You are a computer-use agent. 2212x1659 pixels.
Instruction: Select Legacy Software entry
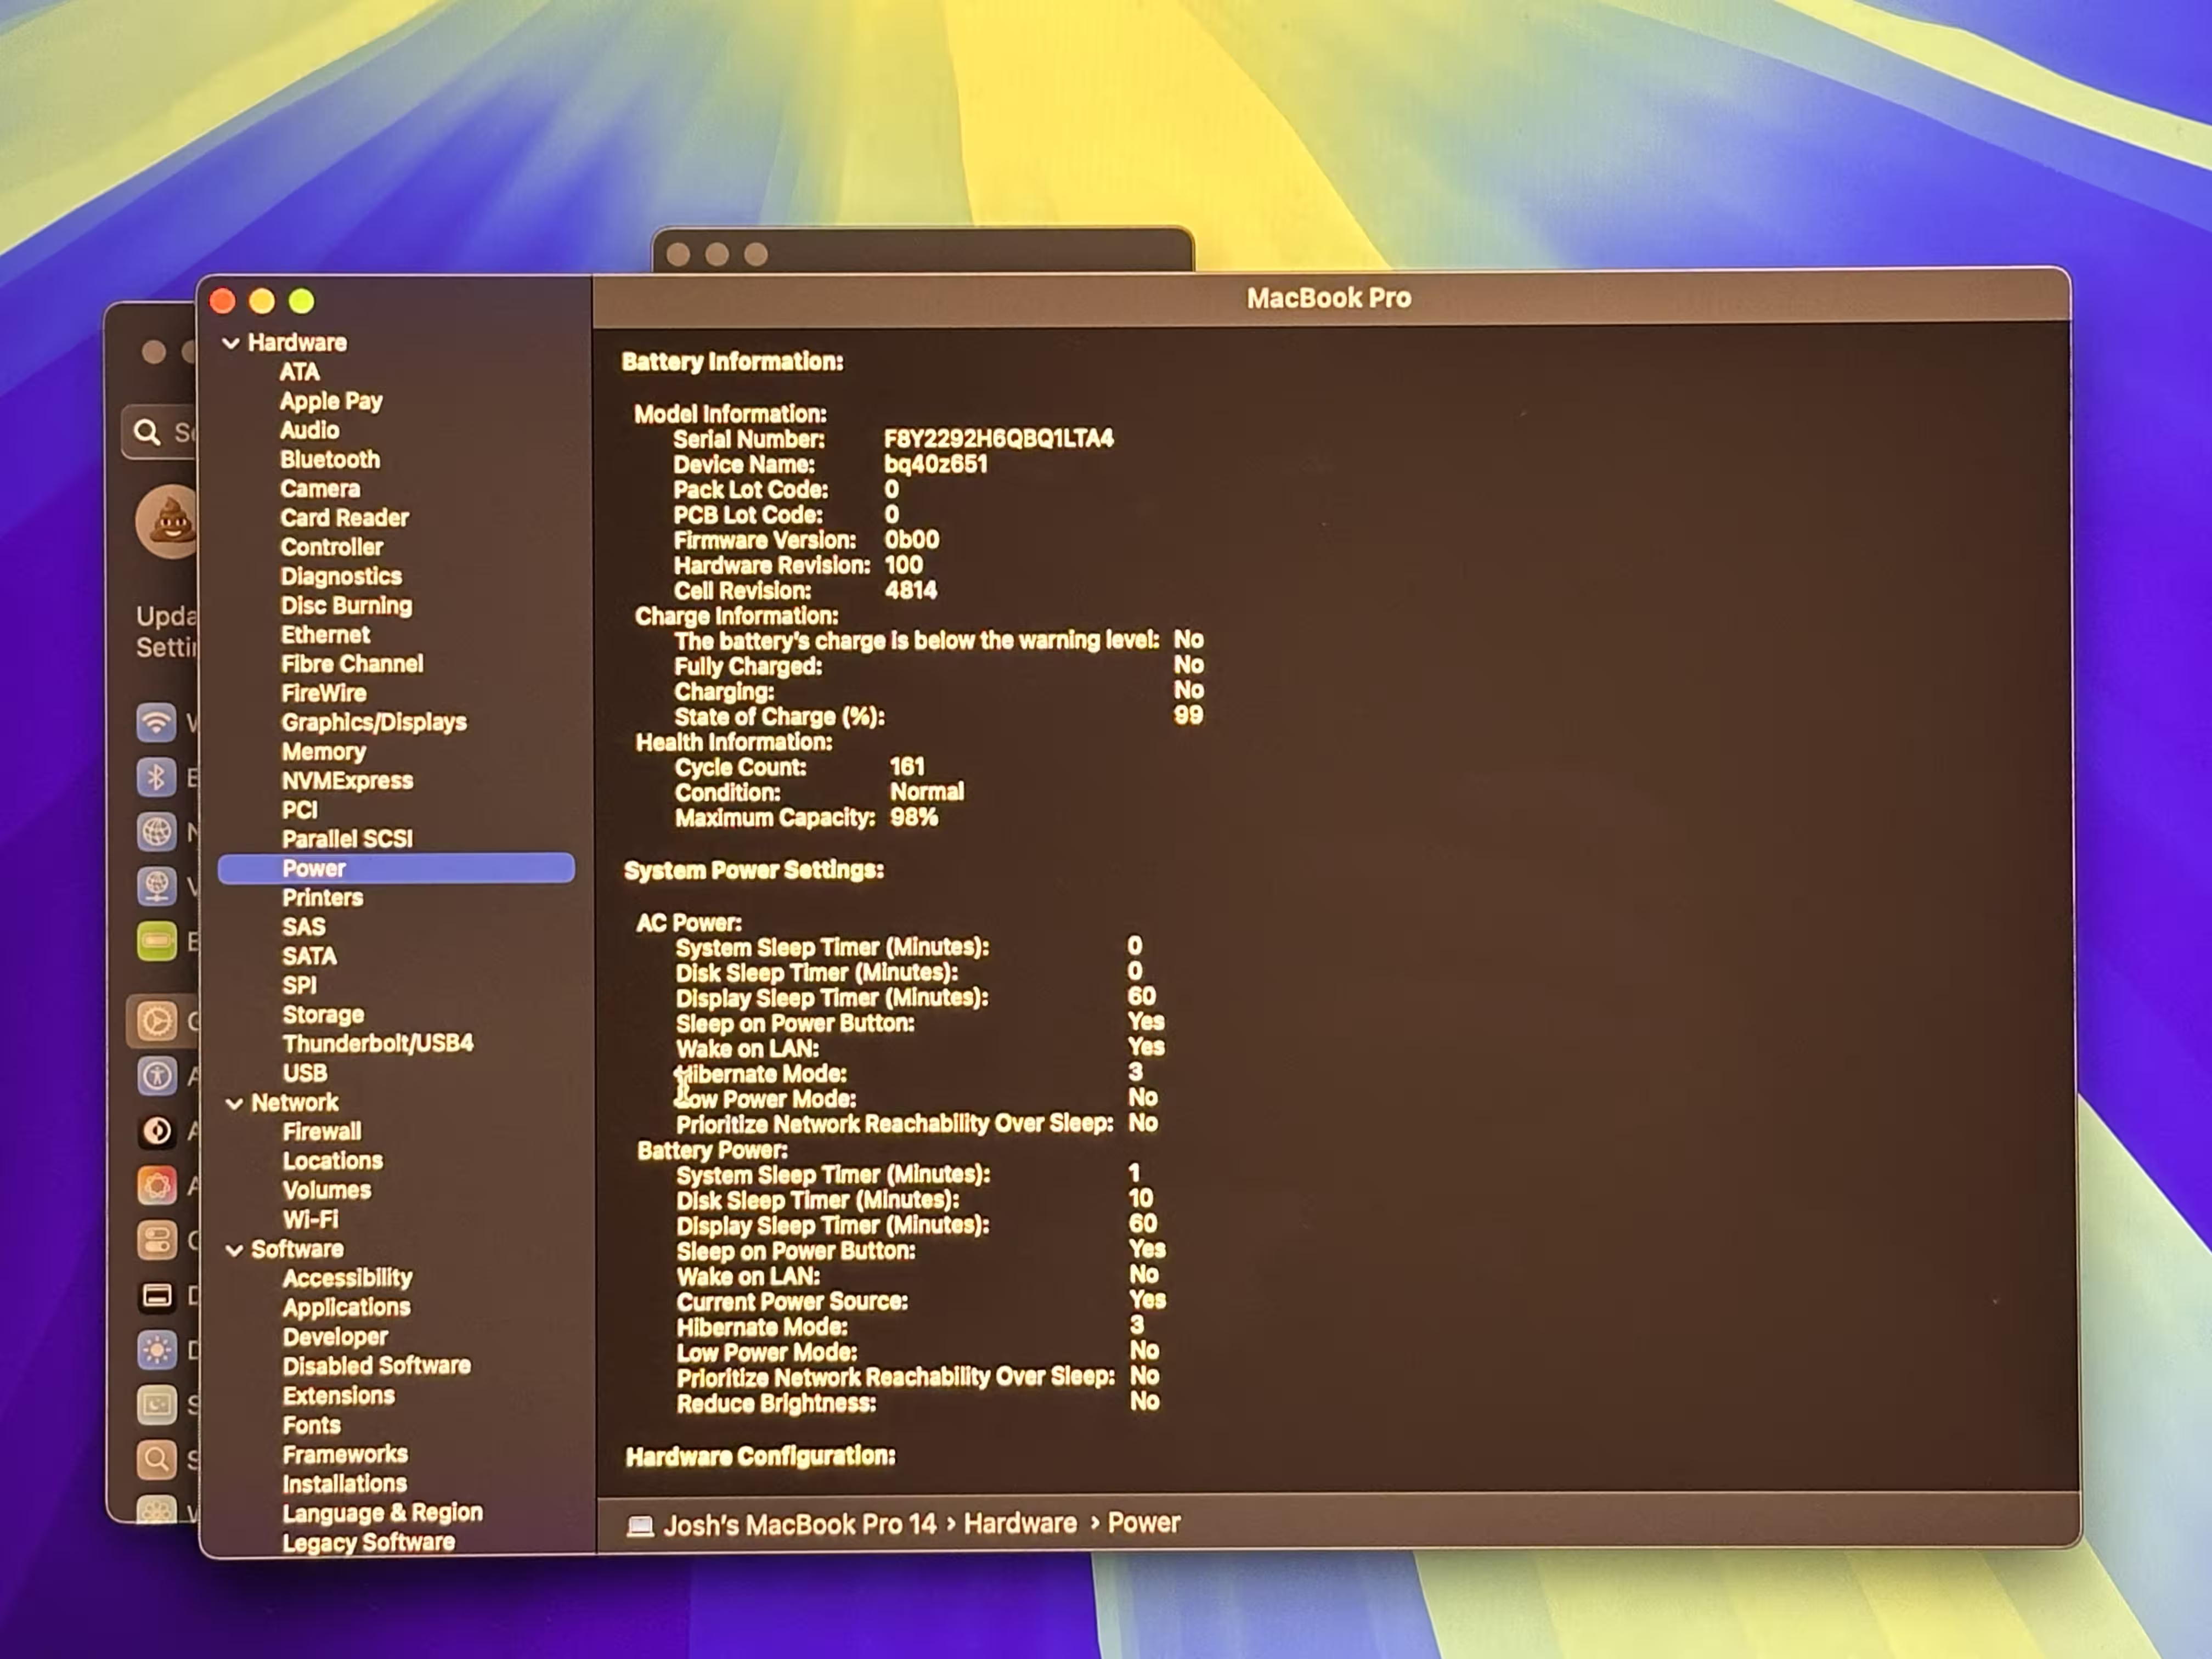369,1542
